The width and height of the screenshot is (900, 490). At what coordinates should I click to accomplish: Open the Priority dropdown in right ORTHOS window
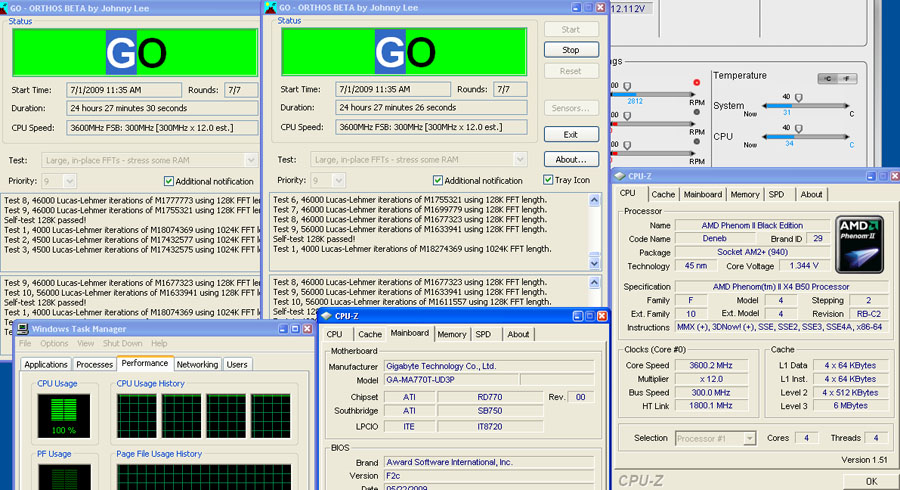[x=337, y=180]
